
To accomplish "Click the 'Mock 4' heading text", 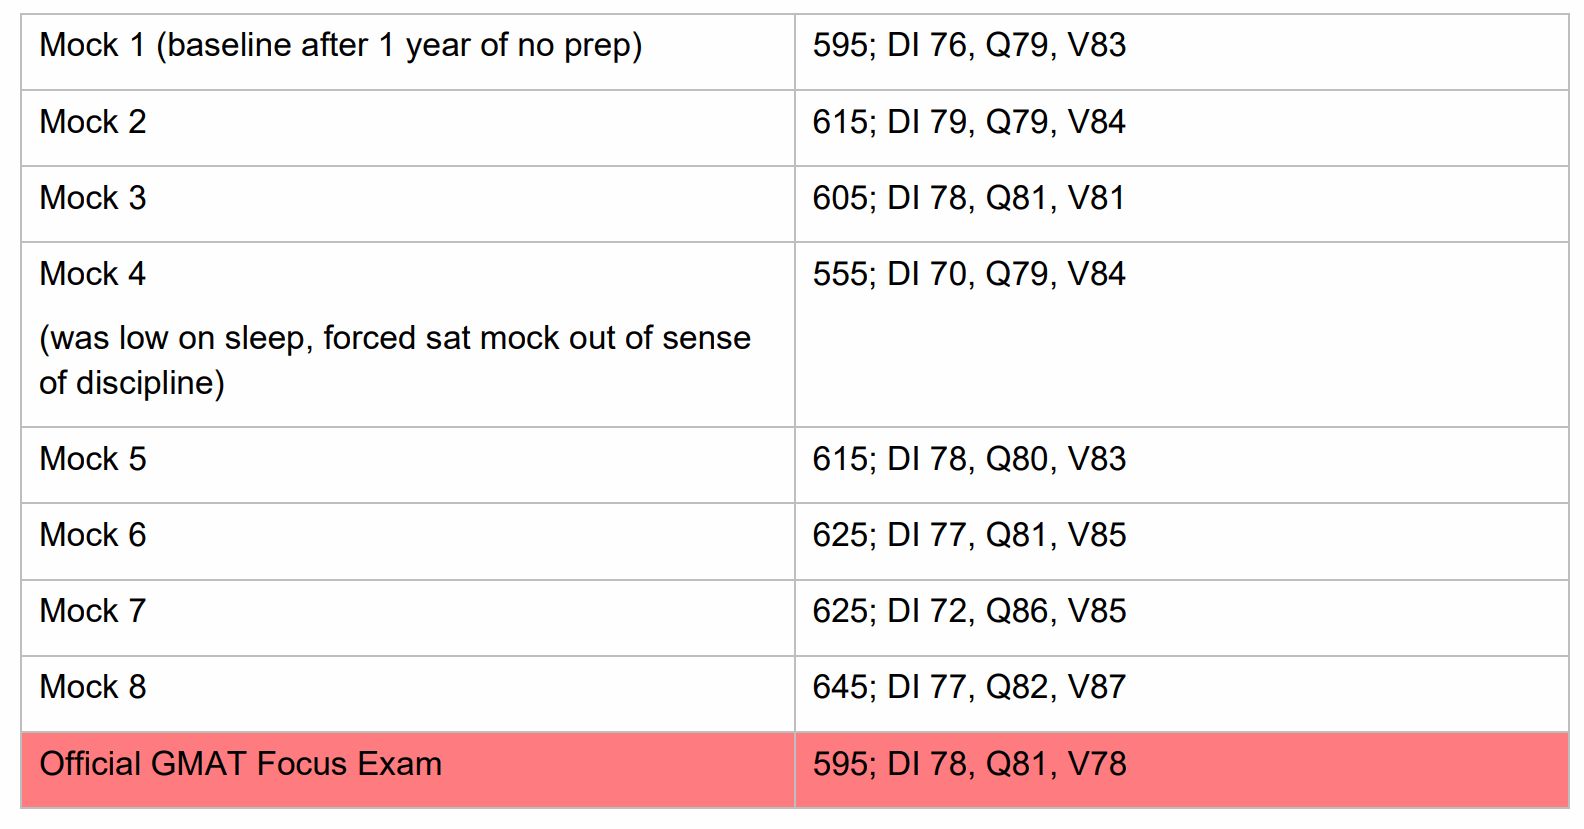I will point(93,274).
